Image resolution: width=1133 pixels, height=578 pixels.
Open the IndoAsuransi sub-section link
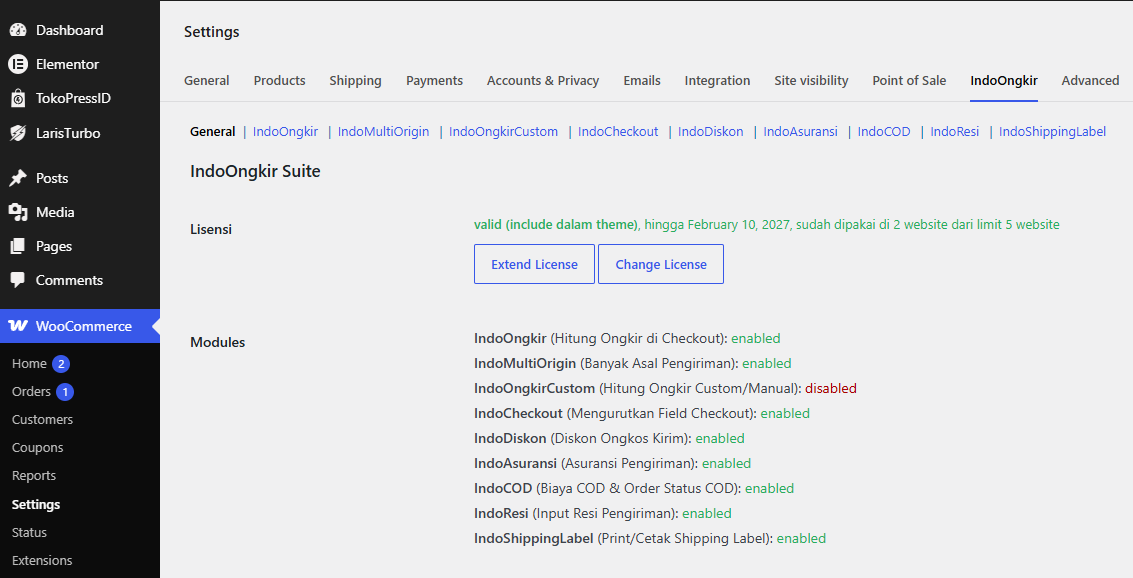click(x=801, y=131)
